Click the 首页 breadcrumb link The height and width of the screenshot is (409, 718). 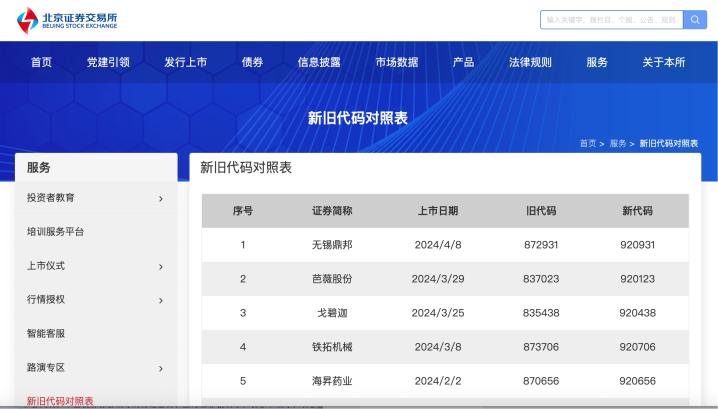point(587,143)
